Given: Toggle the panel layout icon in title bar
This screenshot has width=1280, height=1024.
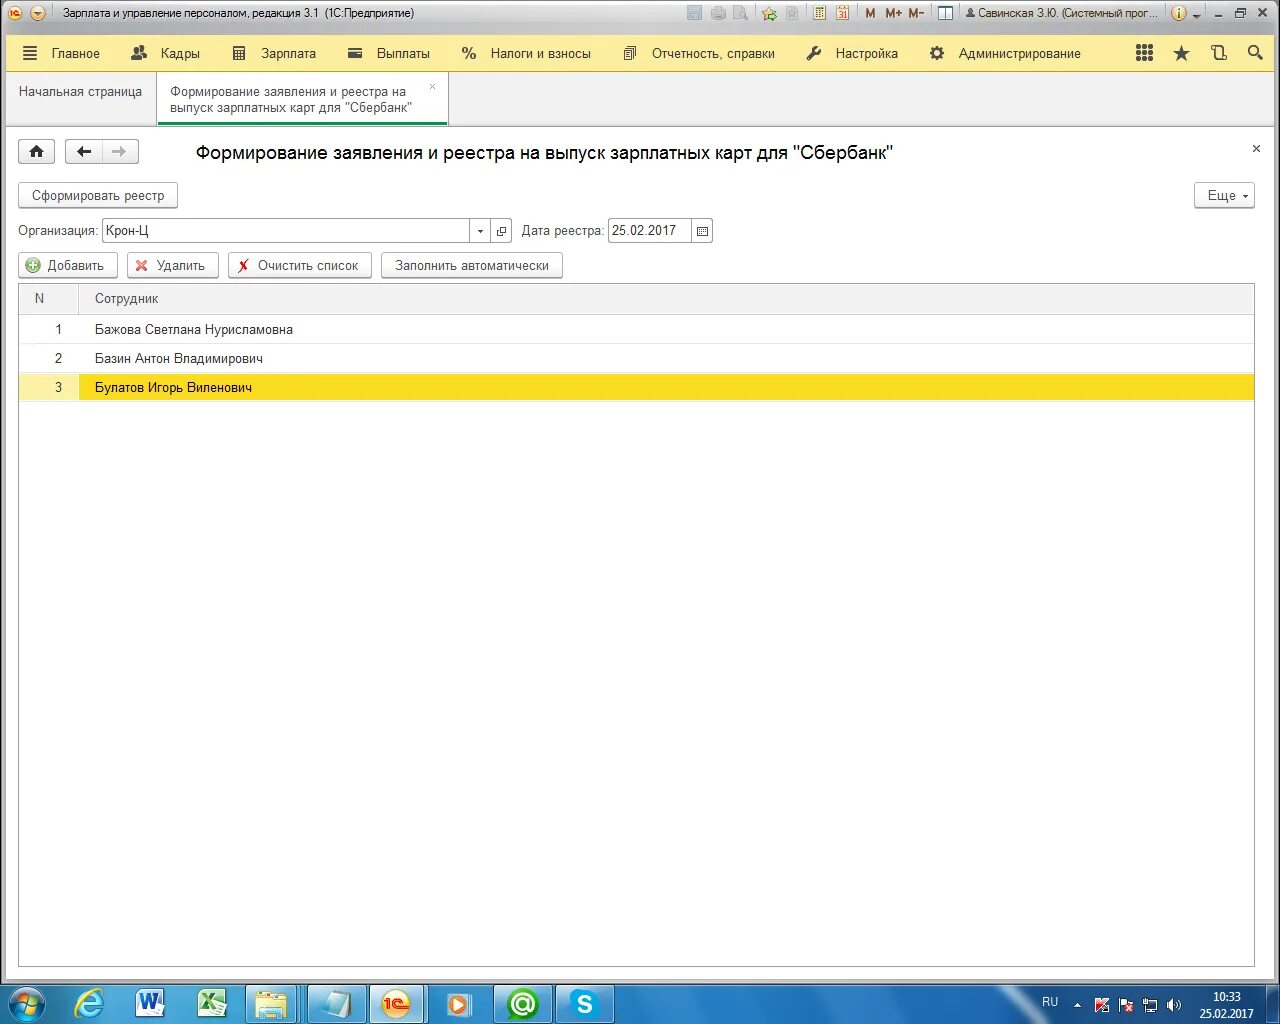Looking at the screenshot, I should tap(945, 13).
